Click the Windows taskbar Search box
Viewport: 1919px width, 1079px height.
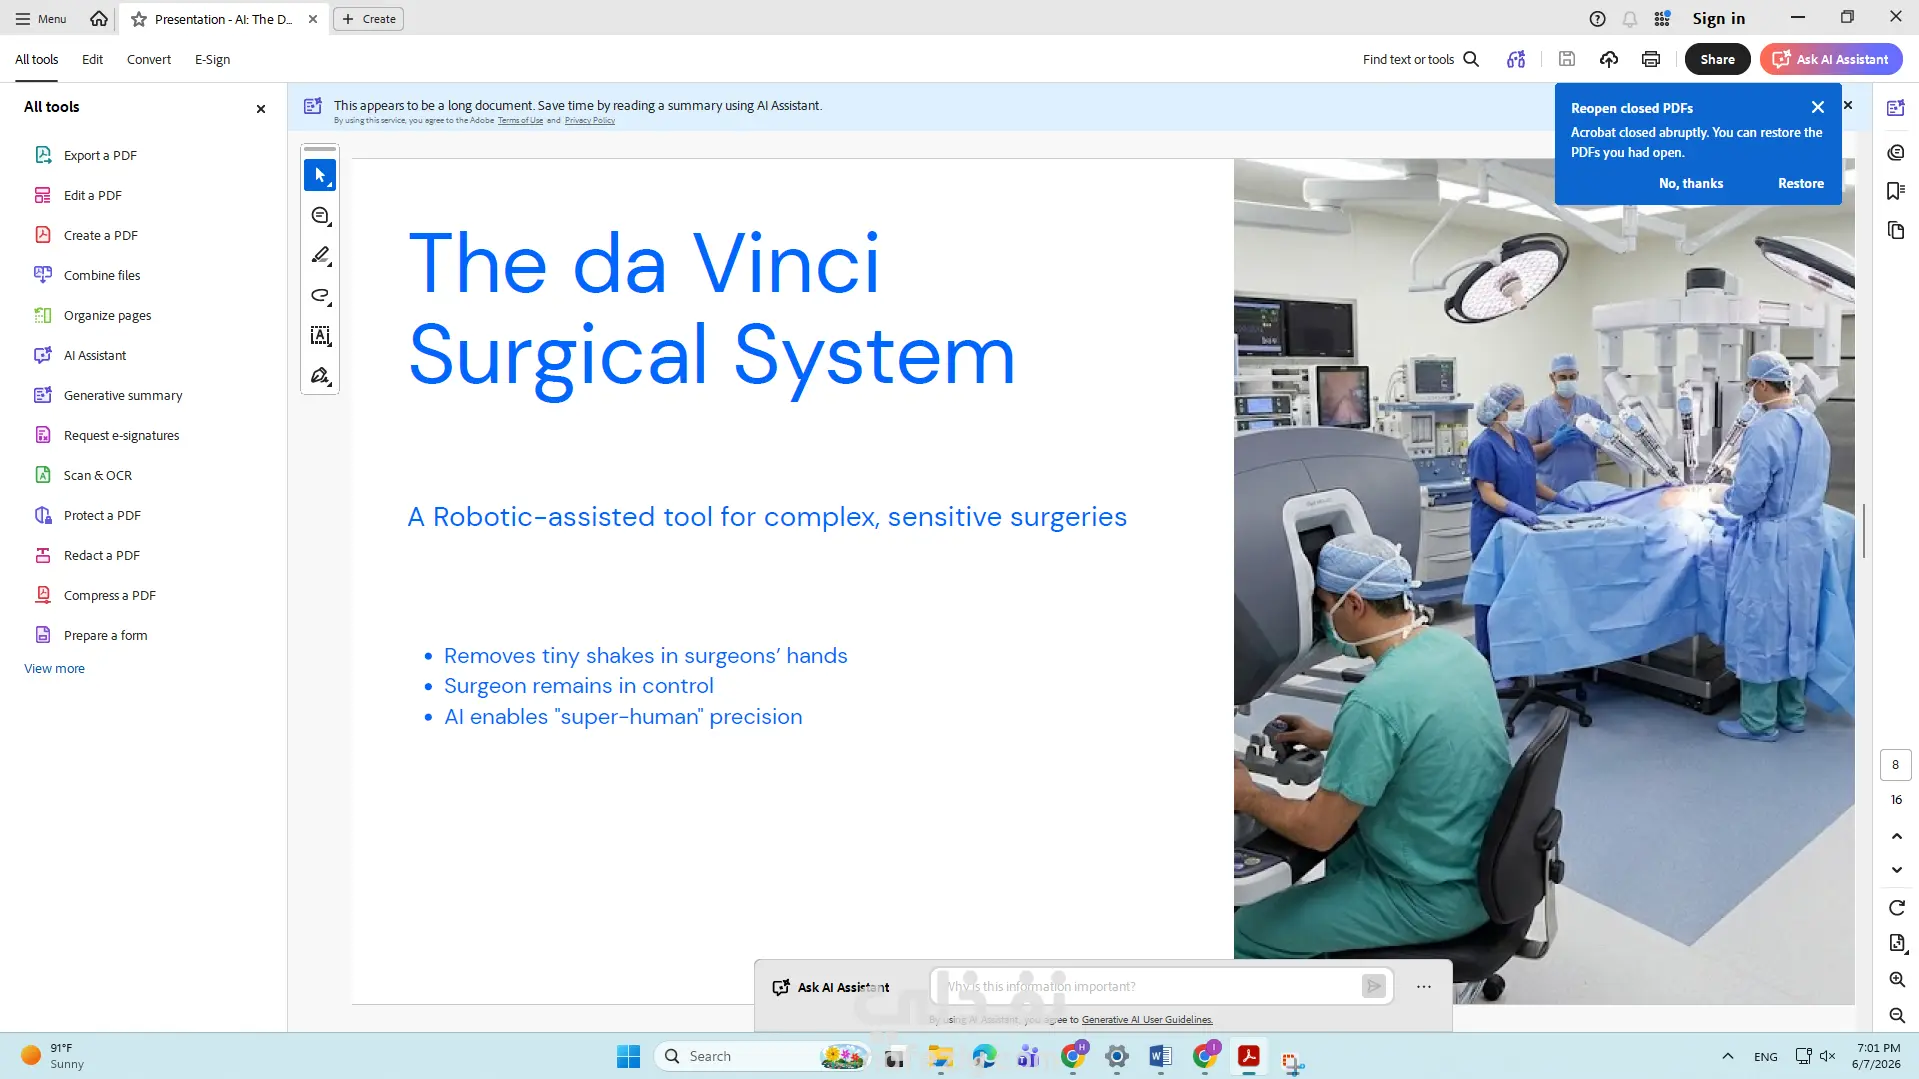(761, 1056)
